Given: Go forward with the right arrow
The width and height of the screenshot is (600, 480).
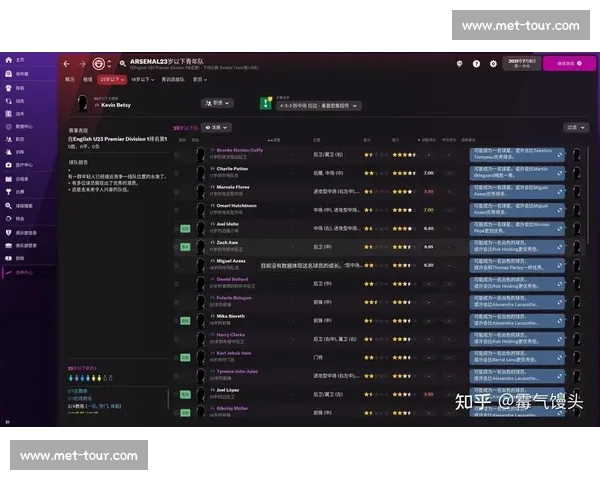Looking at the screenshot, I should (x=82, y=64).
